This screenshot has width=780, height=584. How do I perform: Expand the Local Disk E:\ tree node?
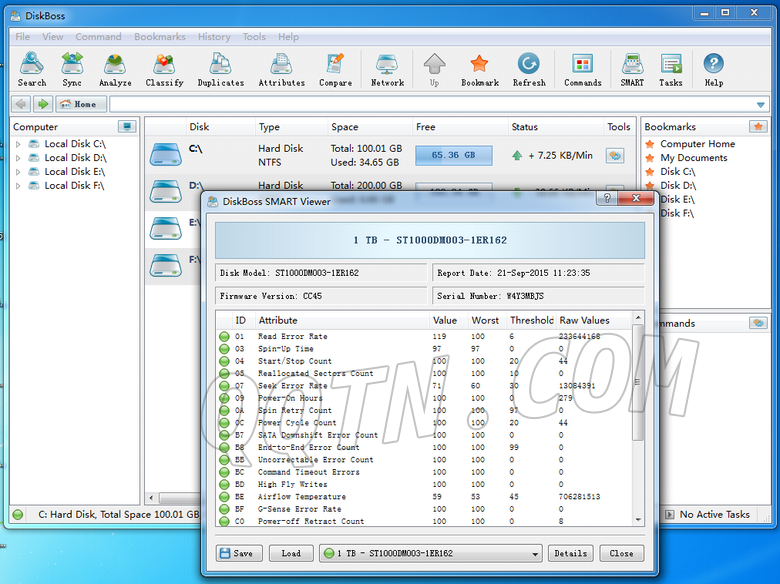click(18, 172)
